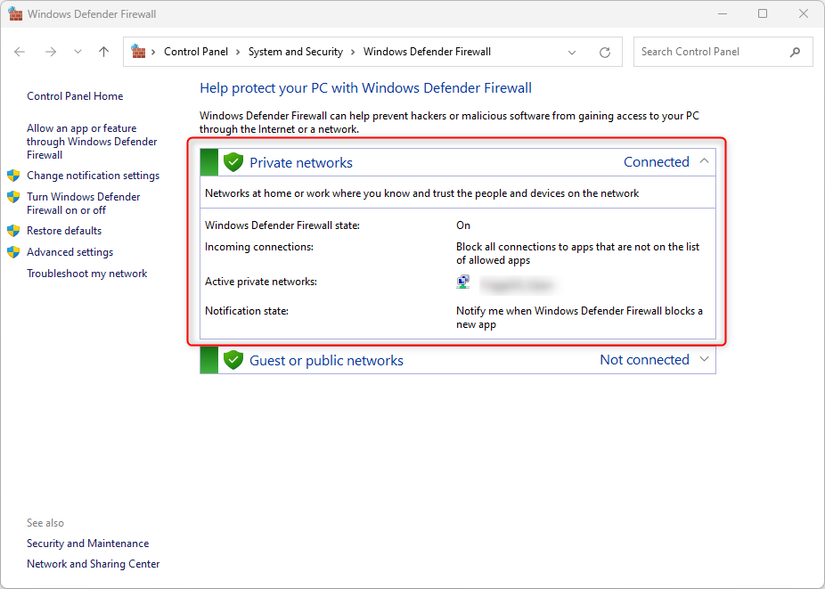
Task: Click the Windows Defender Firewall title bar icon
Action: (x=15, y=14)
